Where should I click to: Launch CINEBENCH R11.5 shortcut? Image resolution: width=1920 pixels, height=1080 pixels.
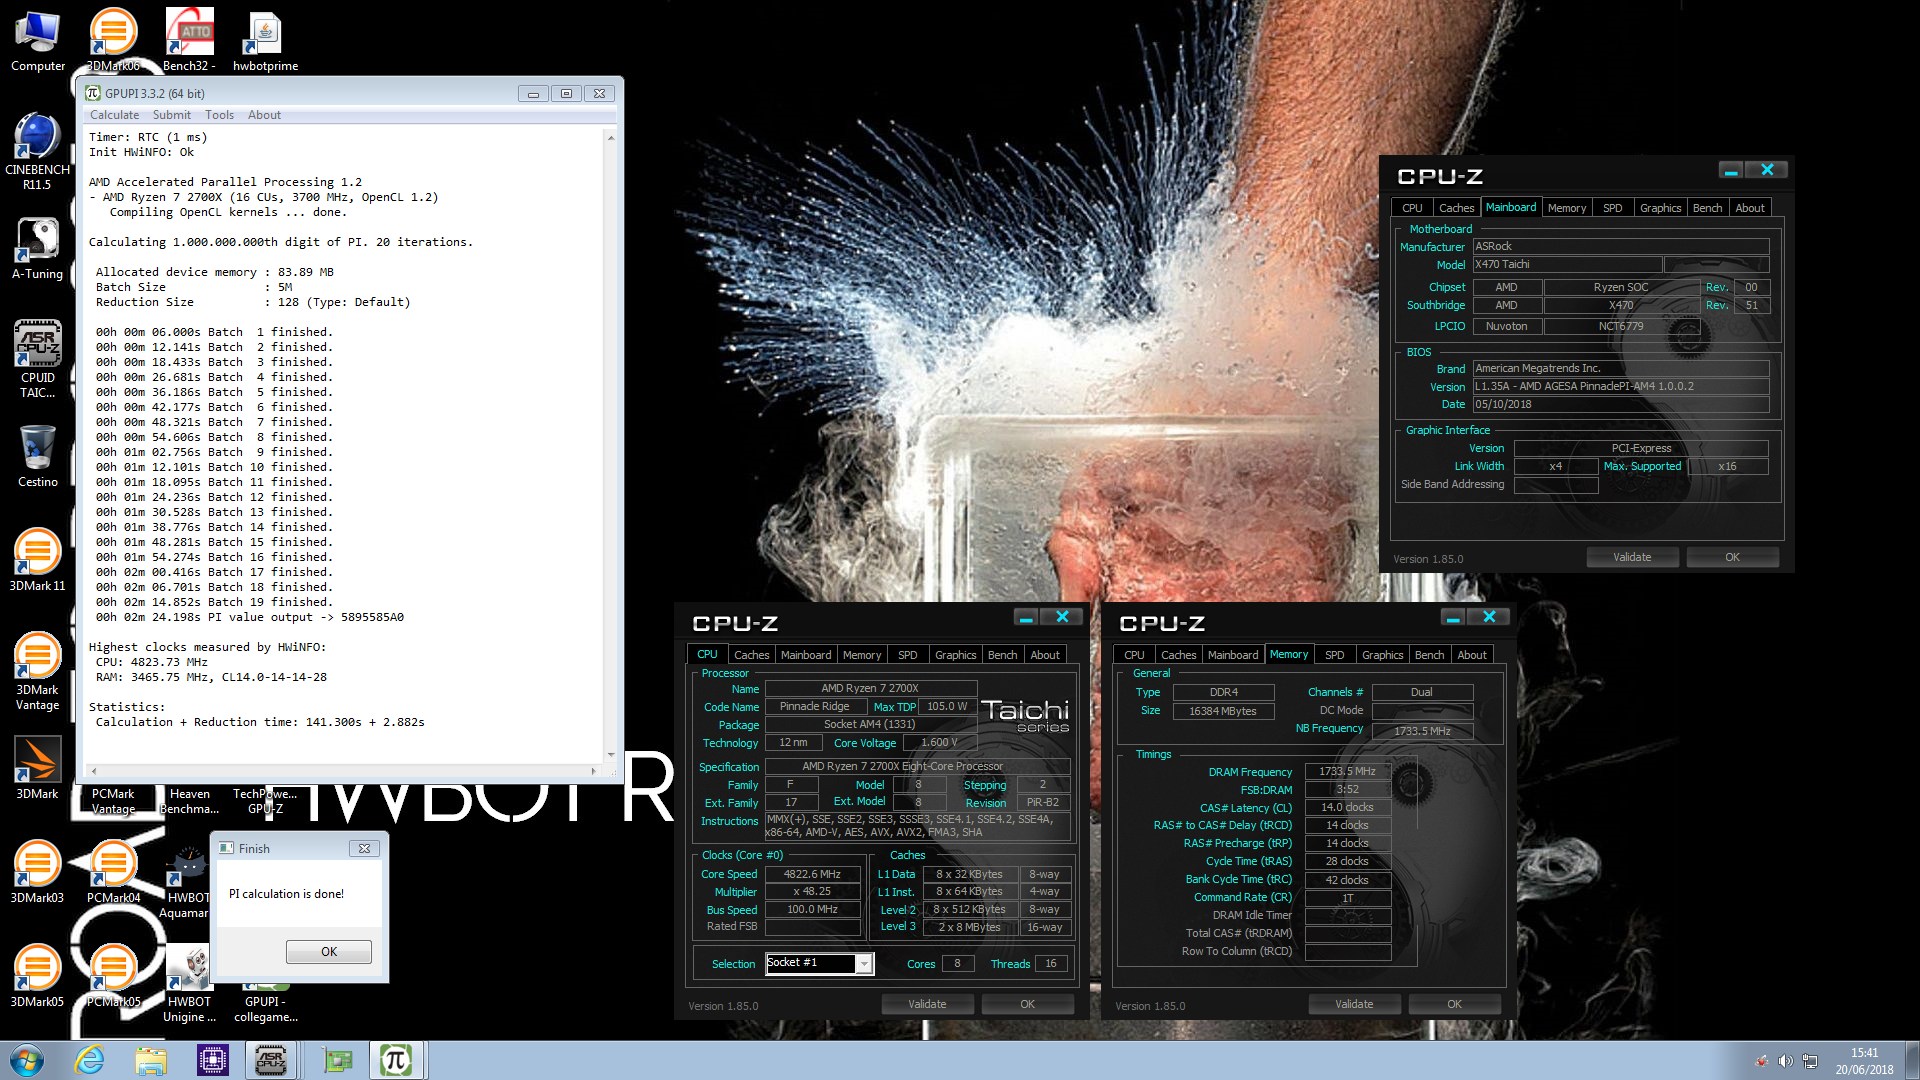[37, 152]
